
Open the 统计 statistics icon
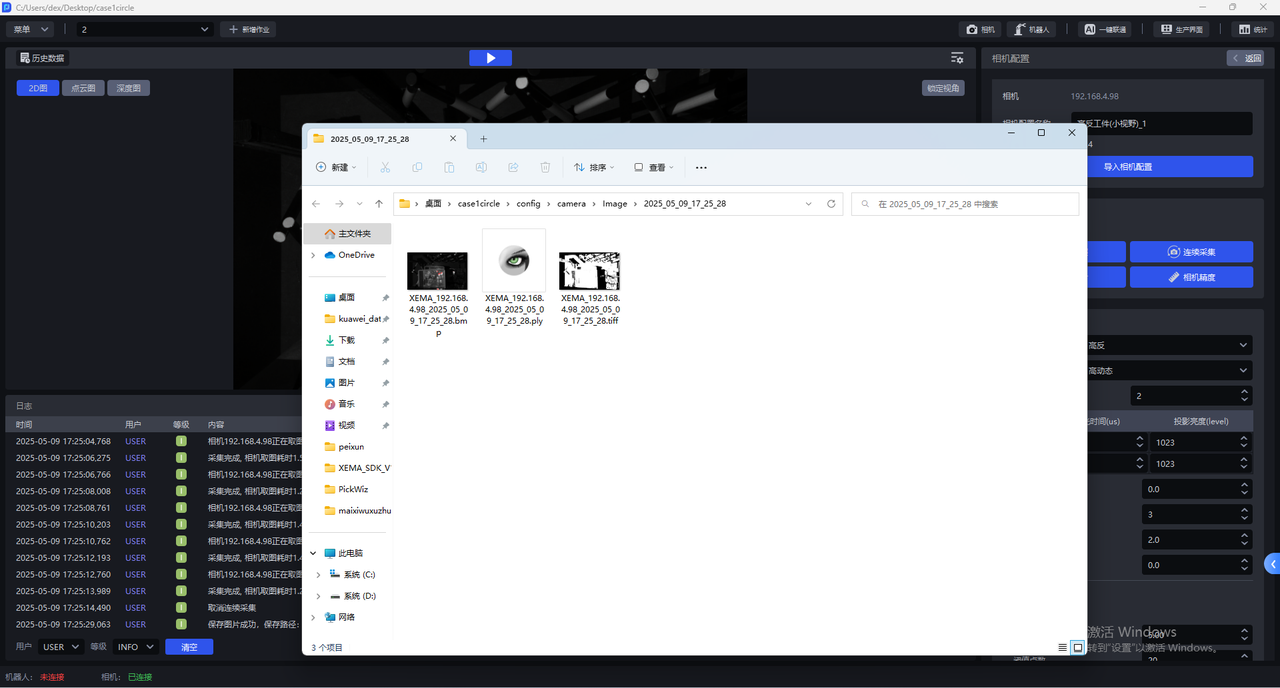[1252, 30]
